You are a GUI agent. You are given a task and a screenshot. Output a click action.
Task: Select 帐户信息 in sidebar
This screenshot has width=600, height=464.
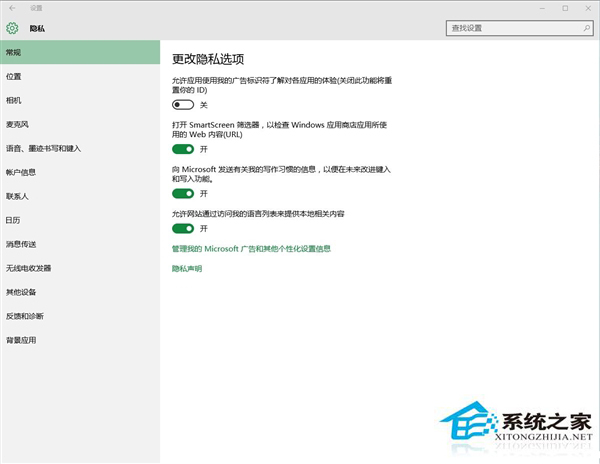tap(80, 172)
